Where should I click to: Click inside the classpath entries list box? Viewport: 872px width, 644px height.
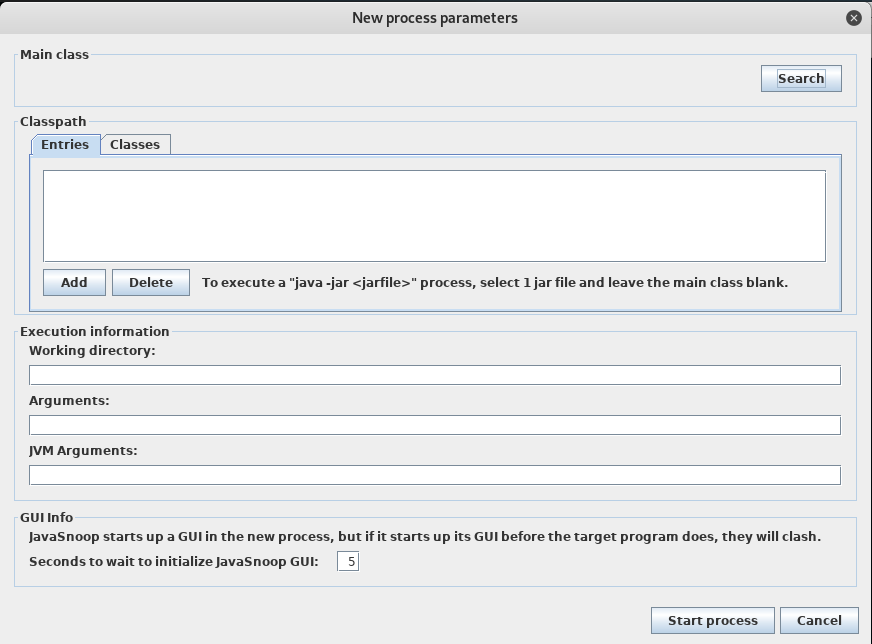434,216
